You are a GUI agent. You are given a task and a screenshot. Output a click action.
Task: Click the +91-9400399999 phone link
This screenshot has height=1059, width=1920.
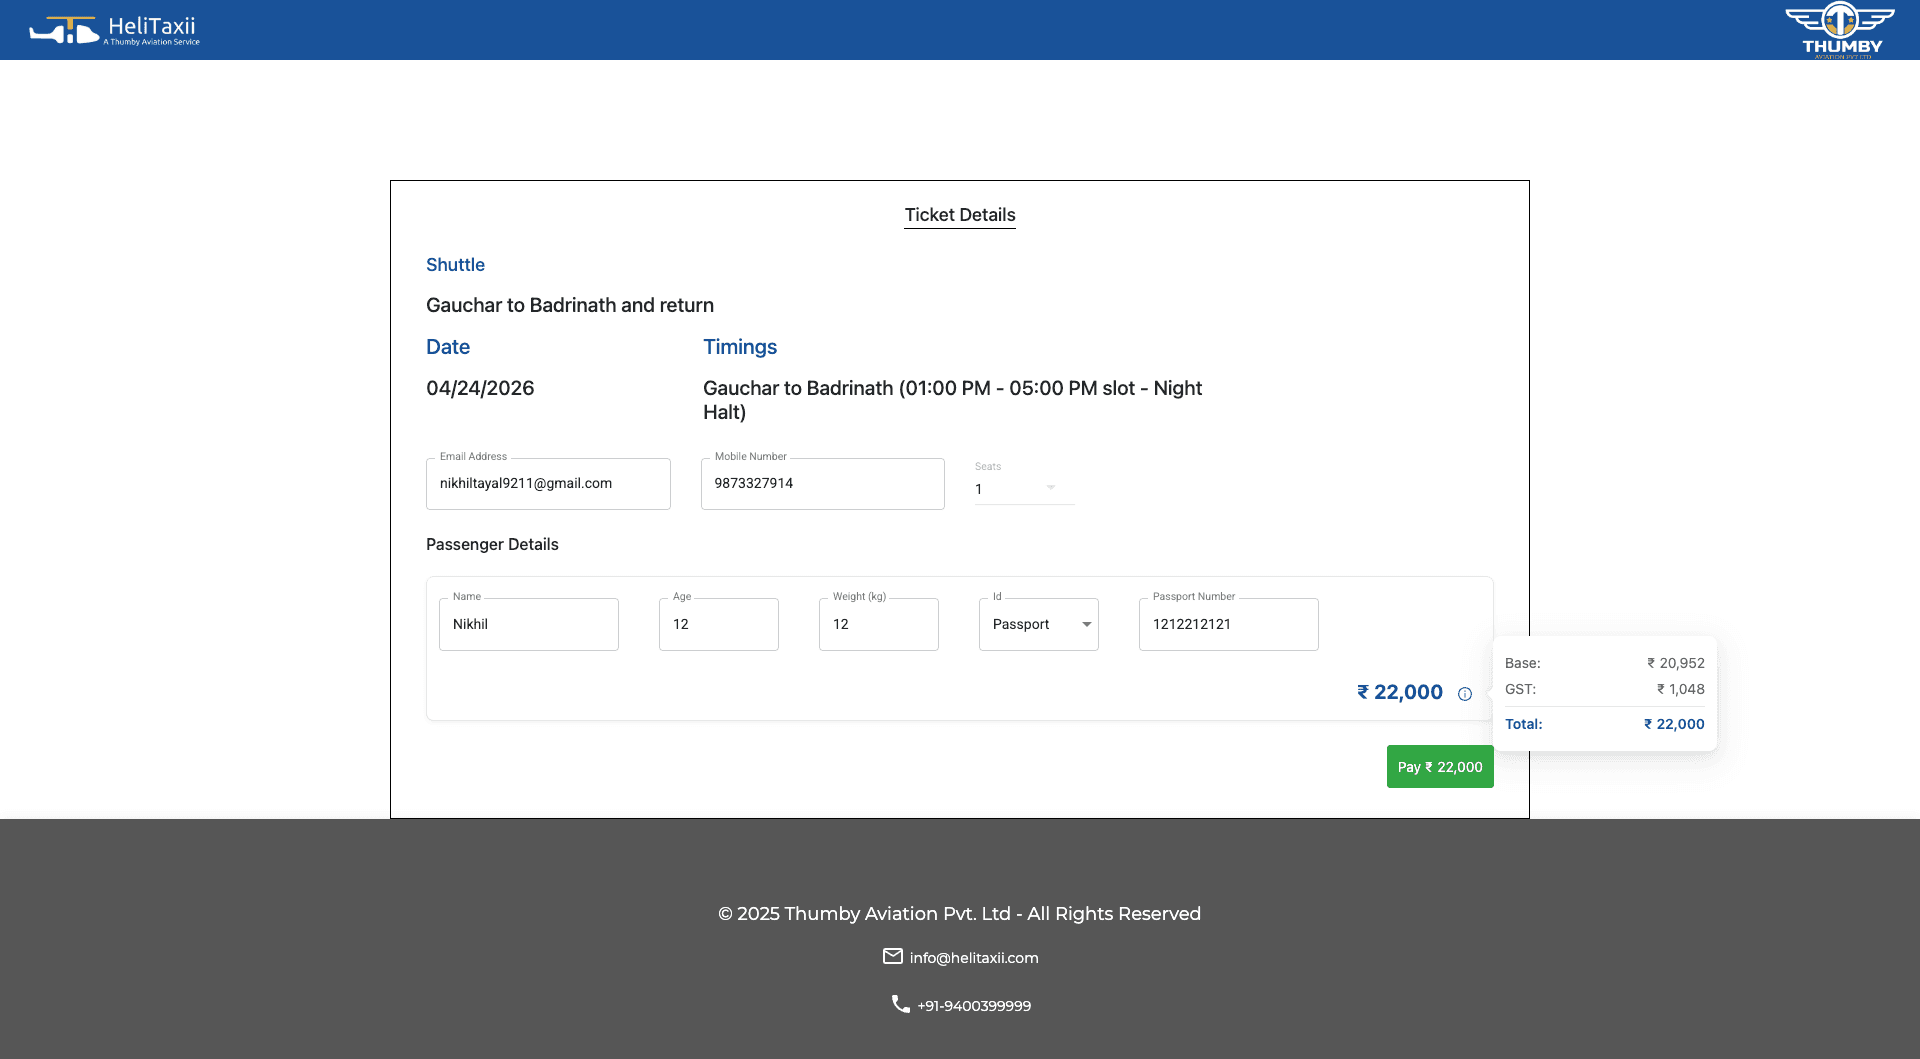974,1005
